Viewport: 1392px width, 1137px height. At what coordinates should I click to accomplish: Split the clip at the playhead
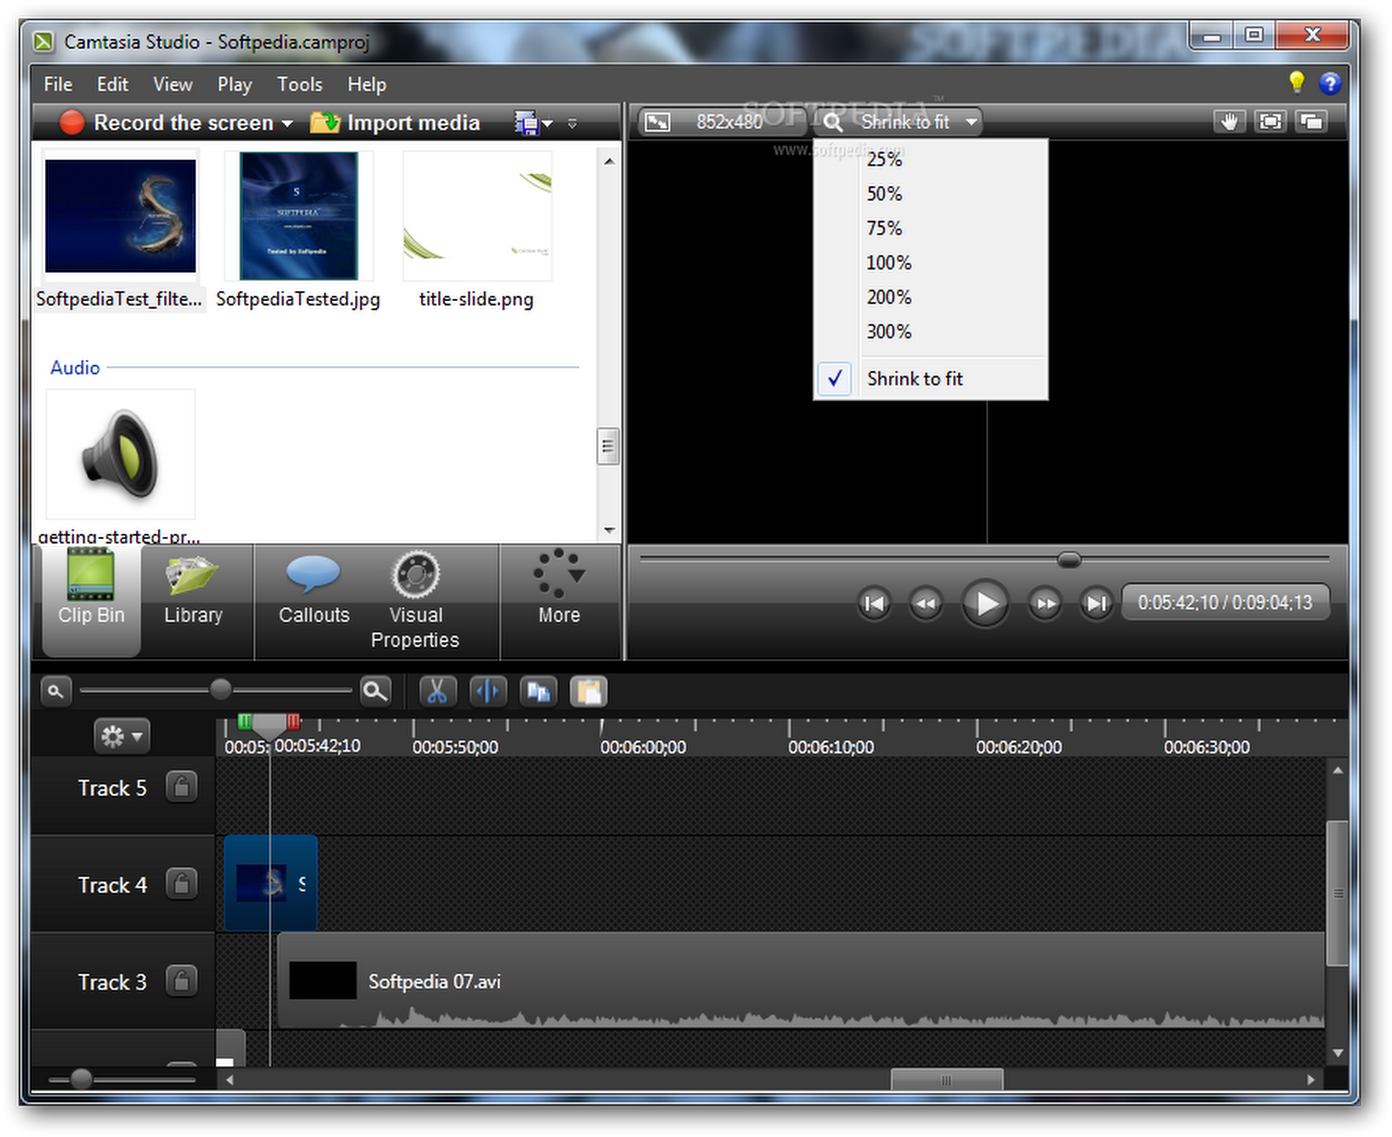[488, 690]
